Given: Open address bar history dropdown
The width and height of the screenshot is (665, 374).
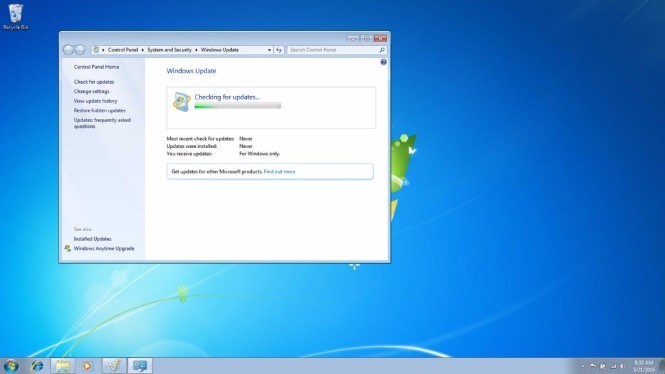Looking at the screenshot, I should [x=269, y=50].
